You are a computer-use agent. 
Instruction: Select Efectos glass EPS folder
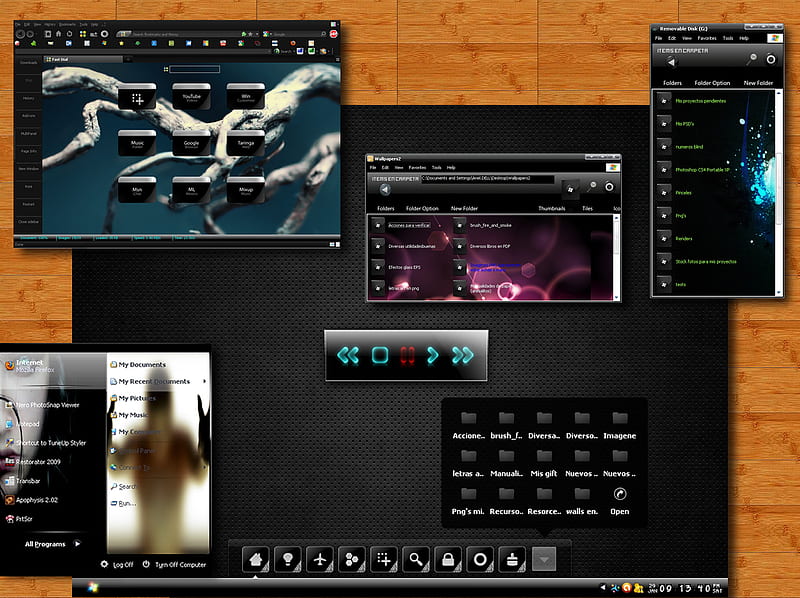(x=396, y=267)
